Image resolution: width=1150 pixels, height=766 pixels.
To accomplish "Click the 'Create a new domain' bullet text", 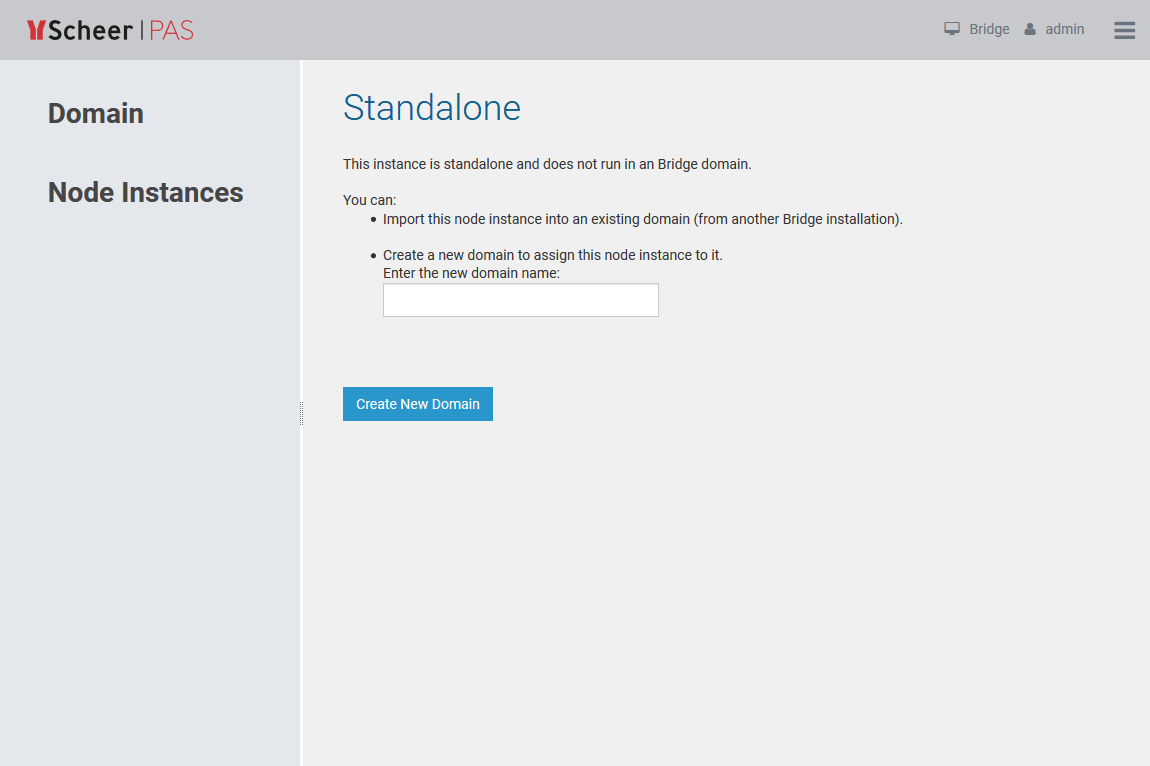I will [552, 255].
